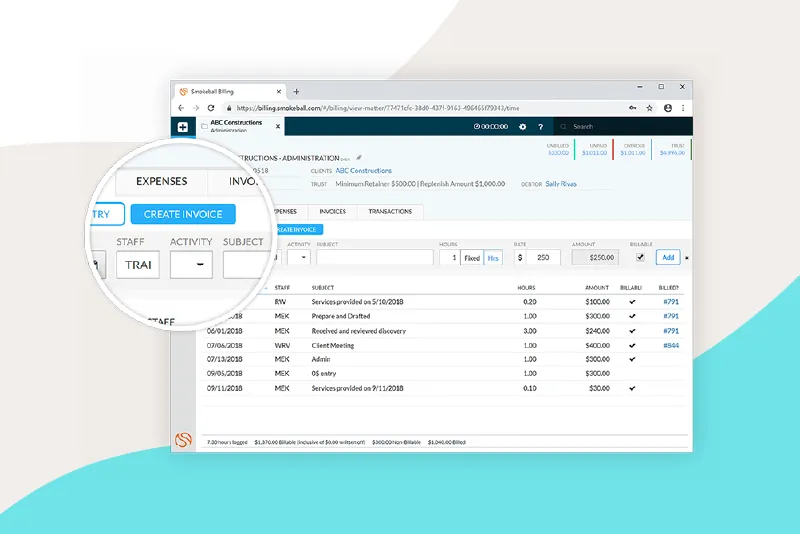Reload the page with the refresh icon
Image resolution: width=800 pixels, height=534 pixels.
tap(211, 108)
